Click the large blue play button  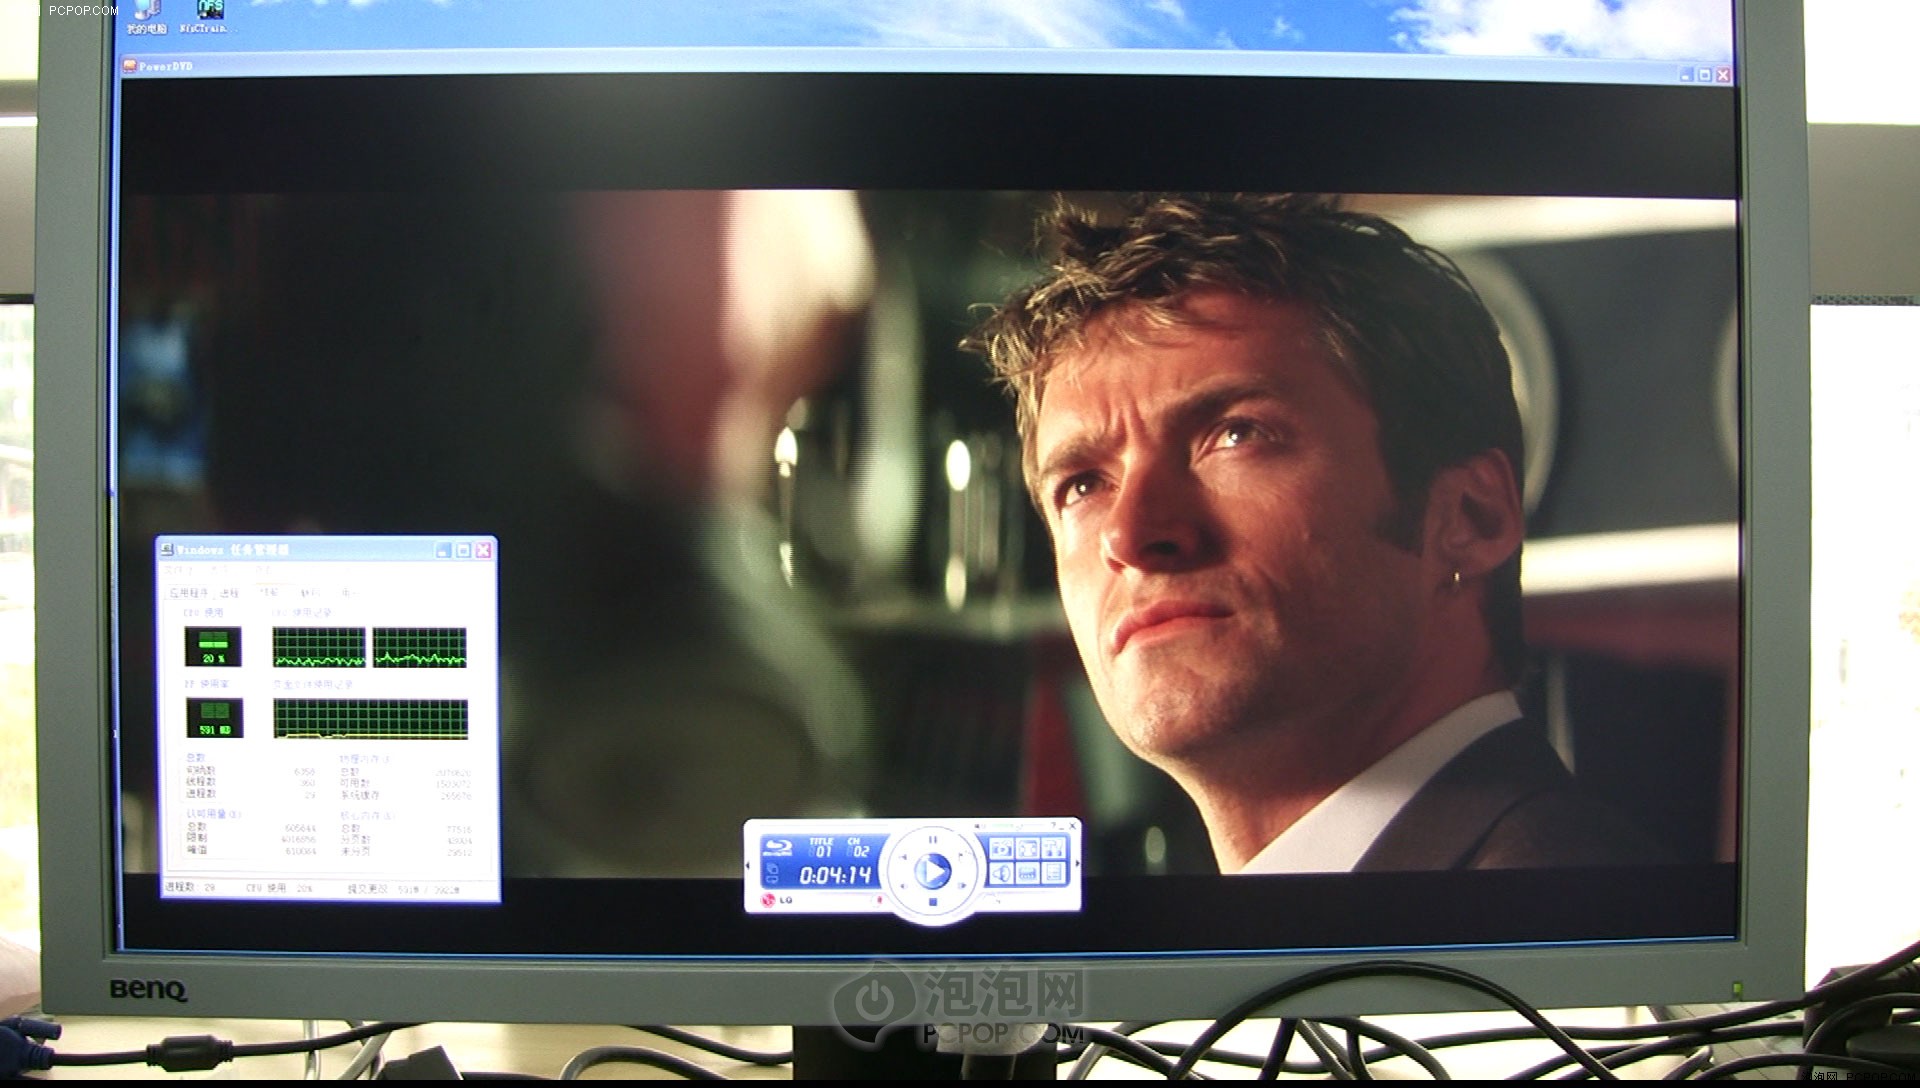click(x=933, y=870)
